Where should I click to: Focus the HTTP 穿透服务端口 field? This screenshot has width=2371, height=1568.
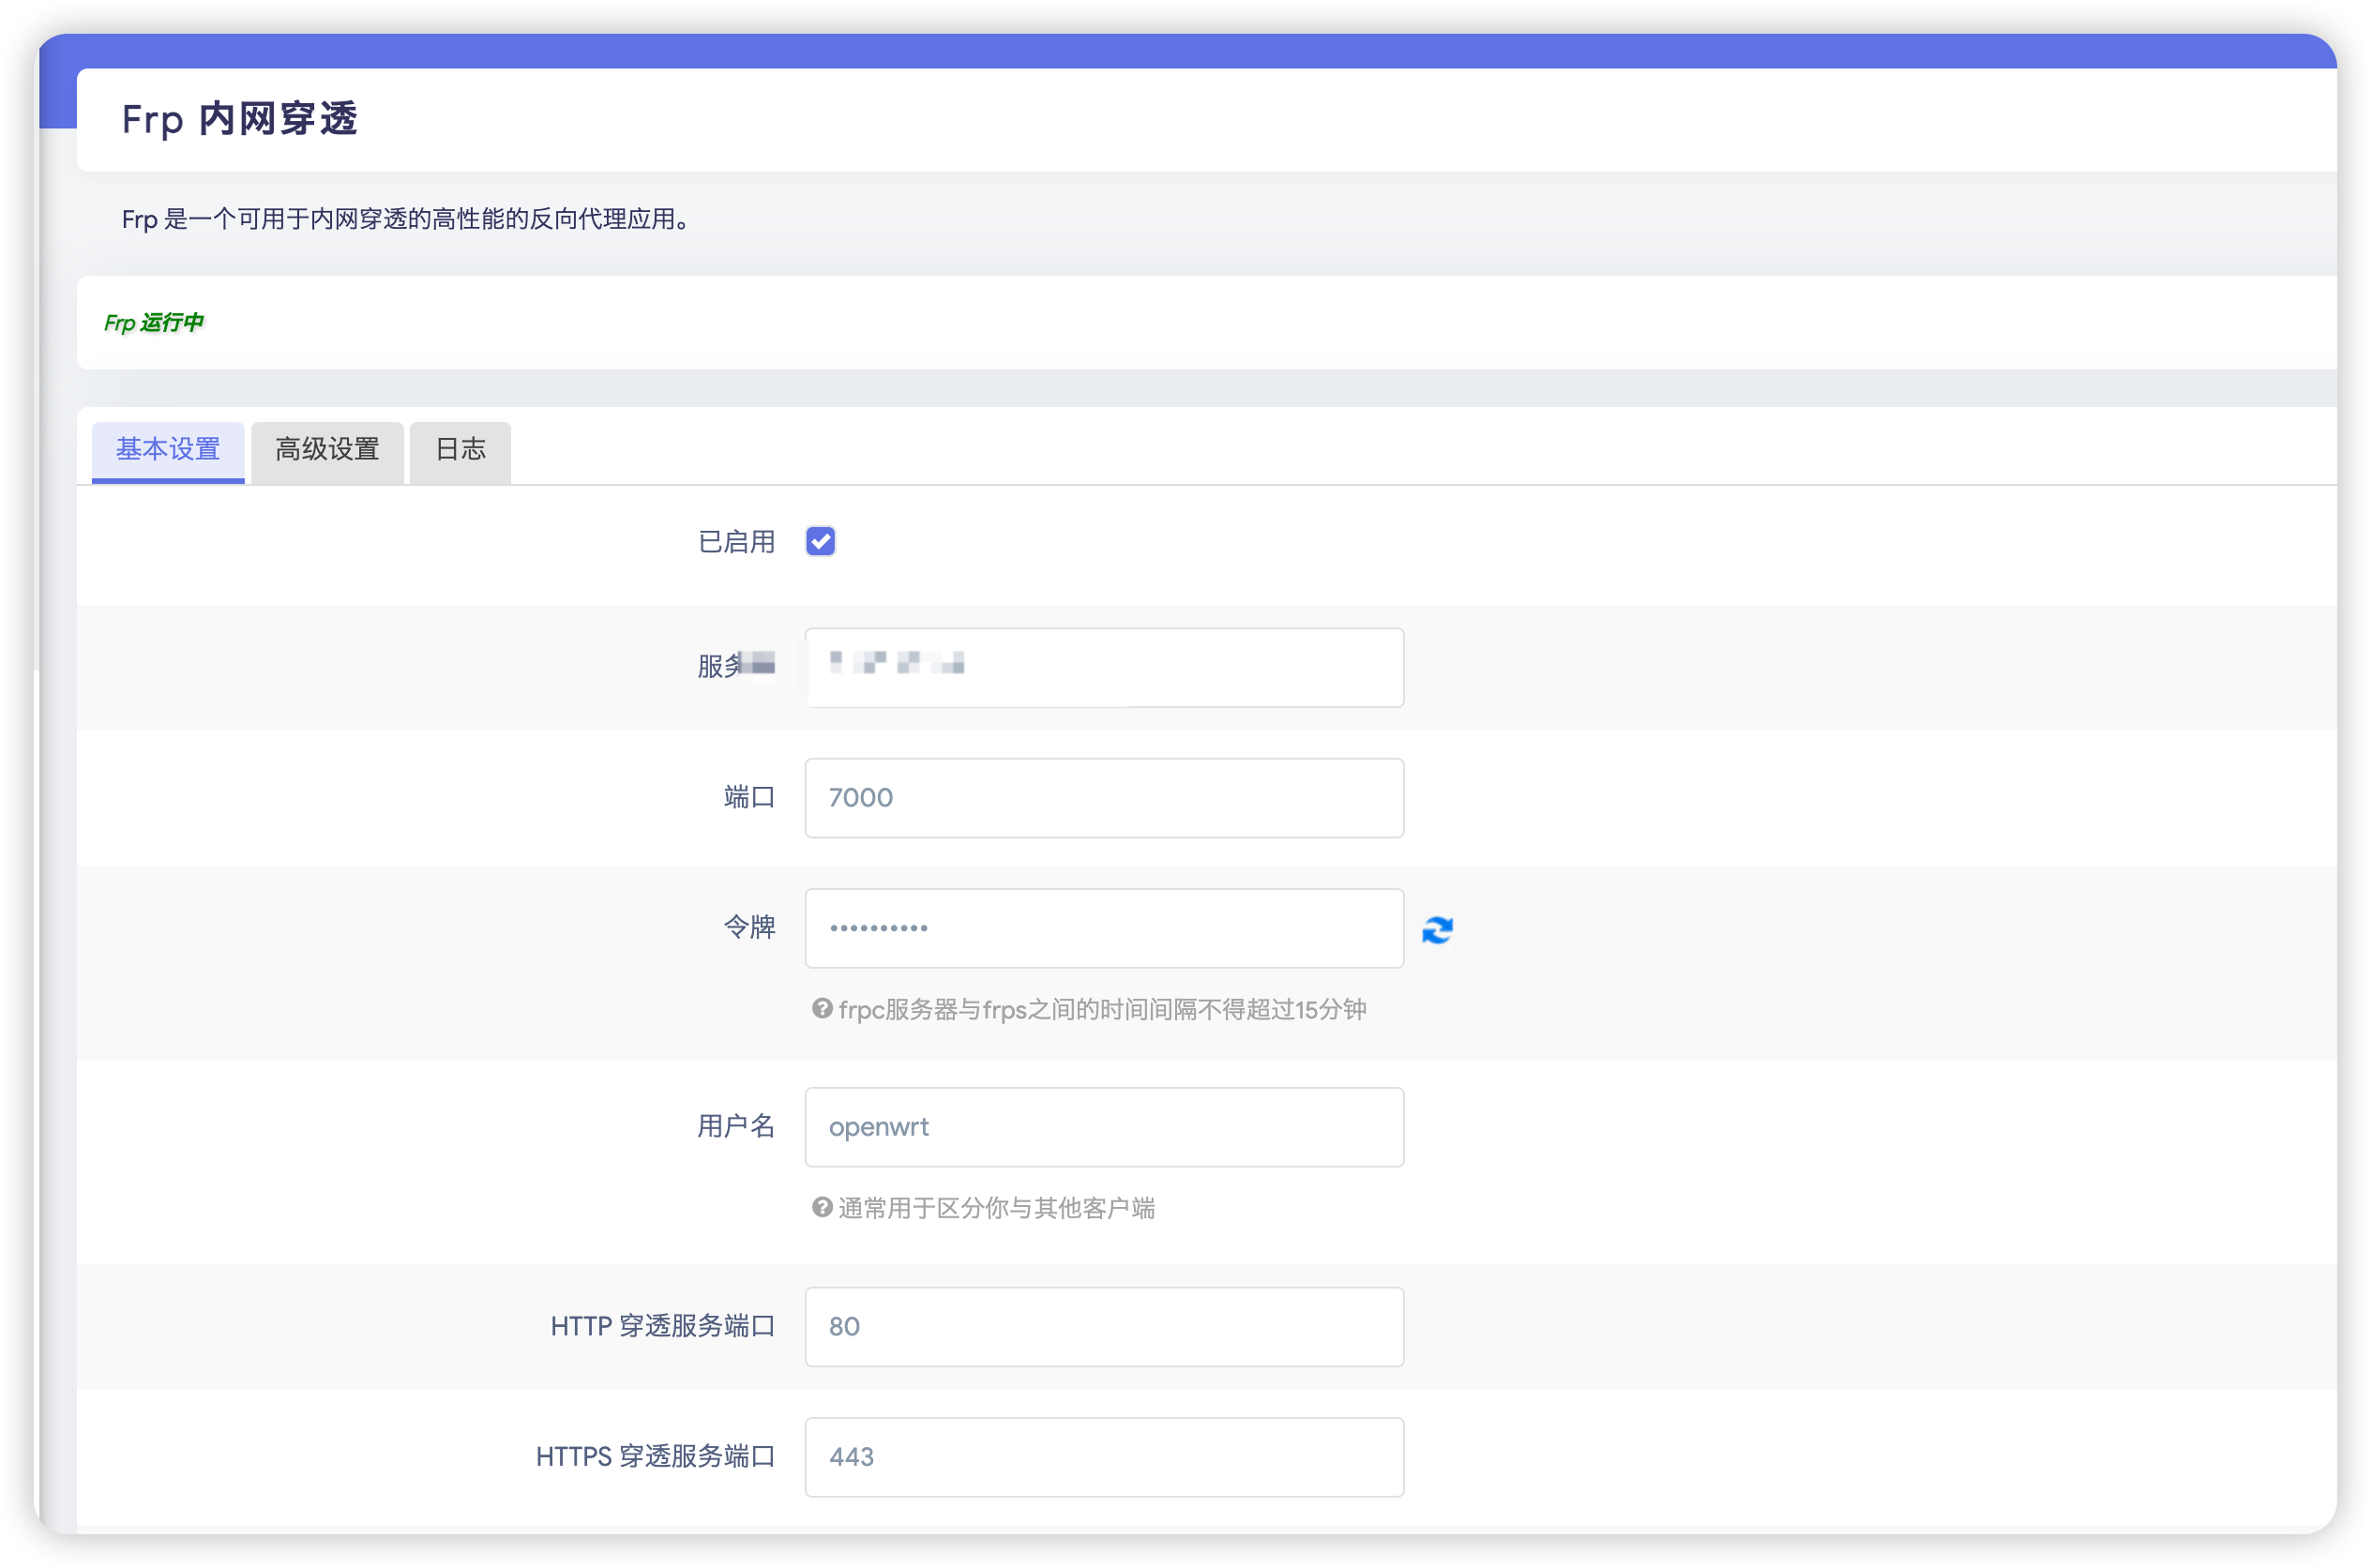pos(1104,1327)
